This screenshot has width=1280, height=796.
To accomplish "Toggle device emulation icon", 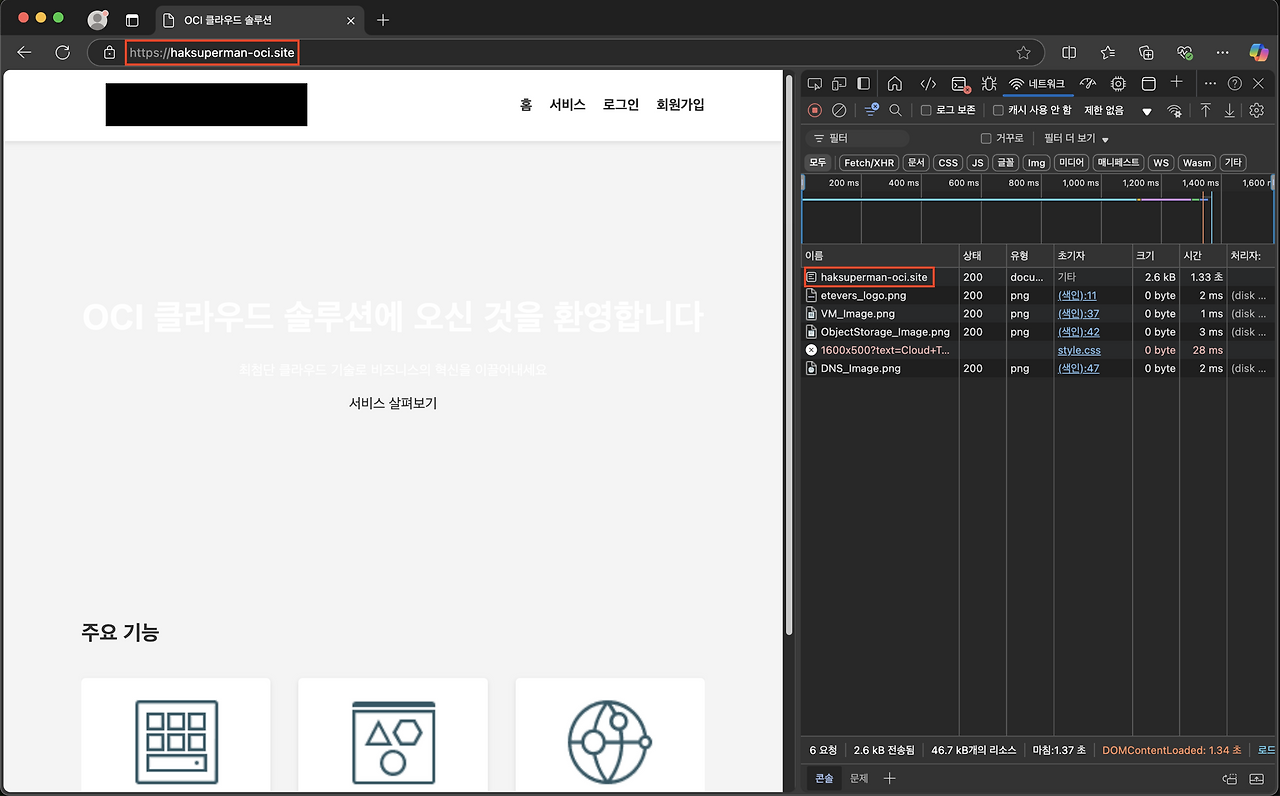I will coord(839,84).
